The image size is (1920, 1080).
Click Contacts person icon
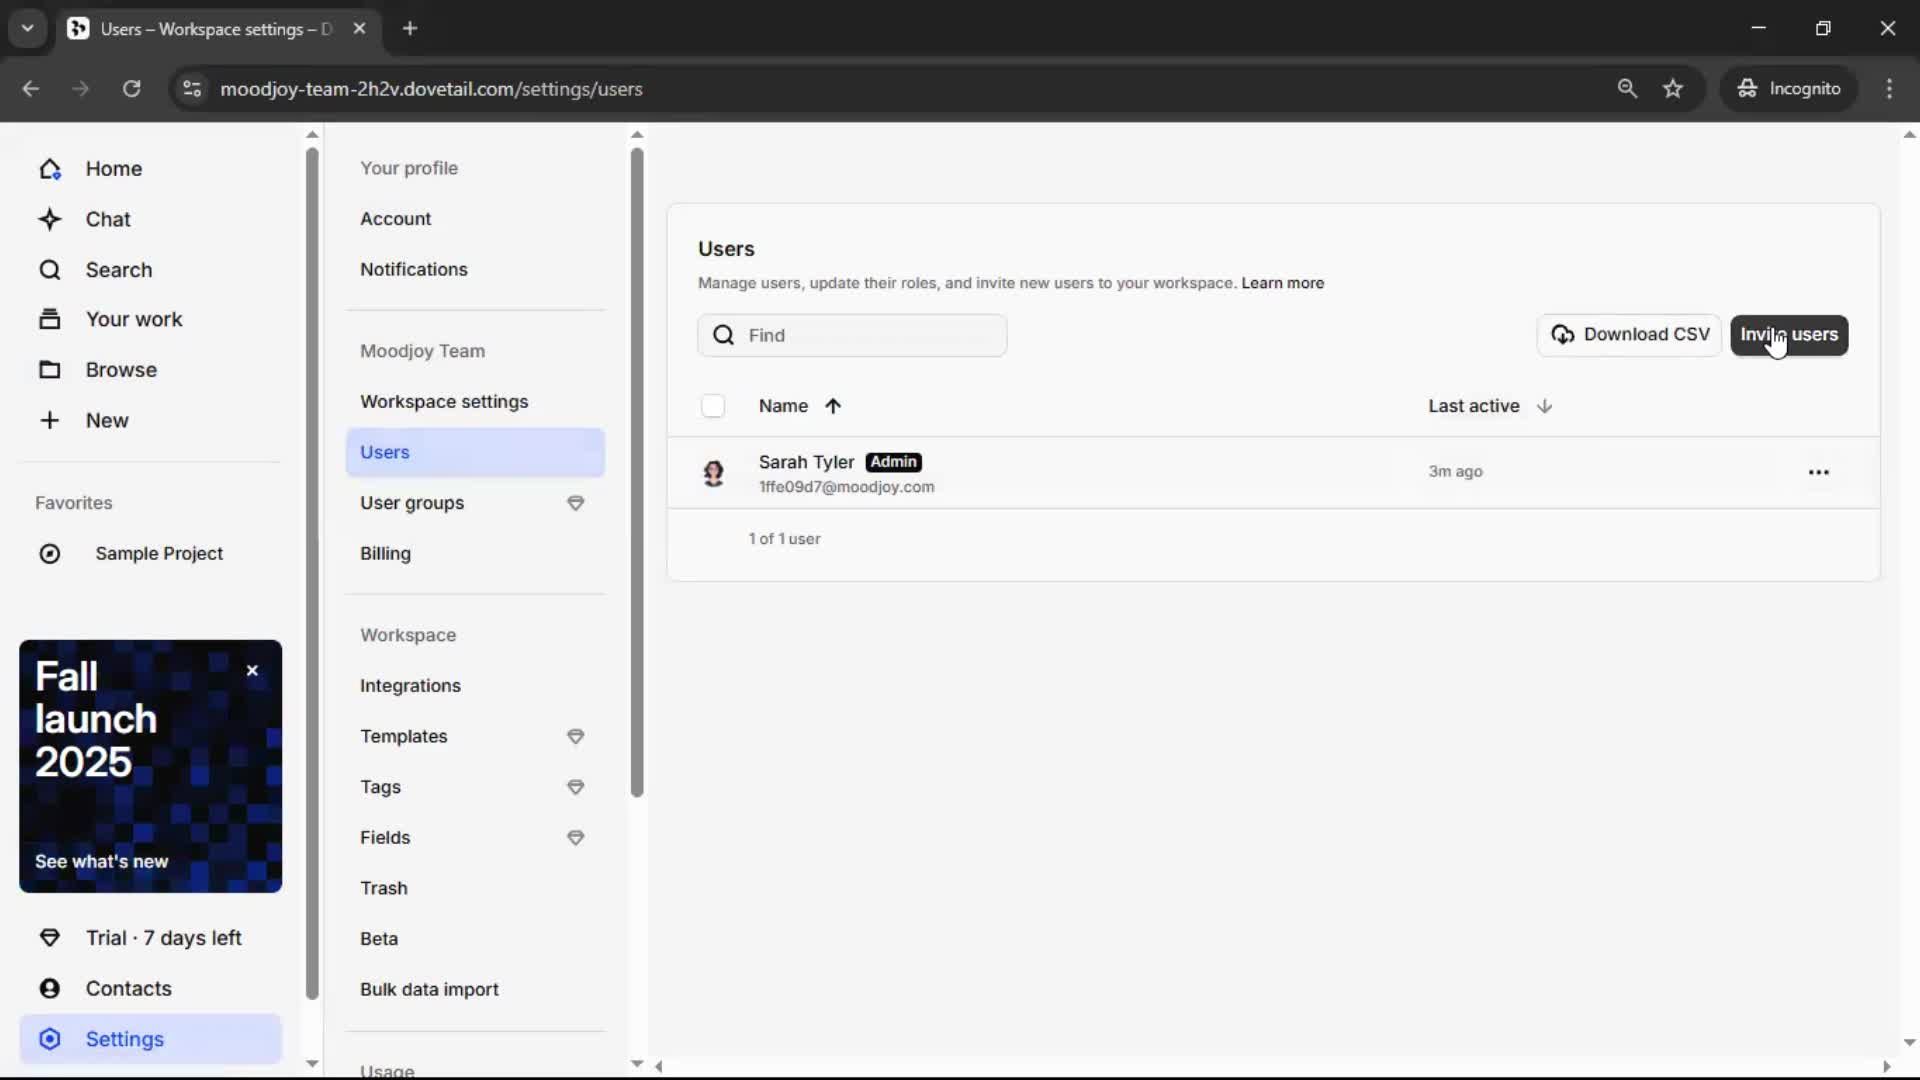pyautogui.click(x=50, y=988)
